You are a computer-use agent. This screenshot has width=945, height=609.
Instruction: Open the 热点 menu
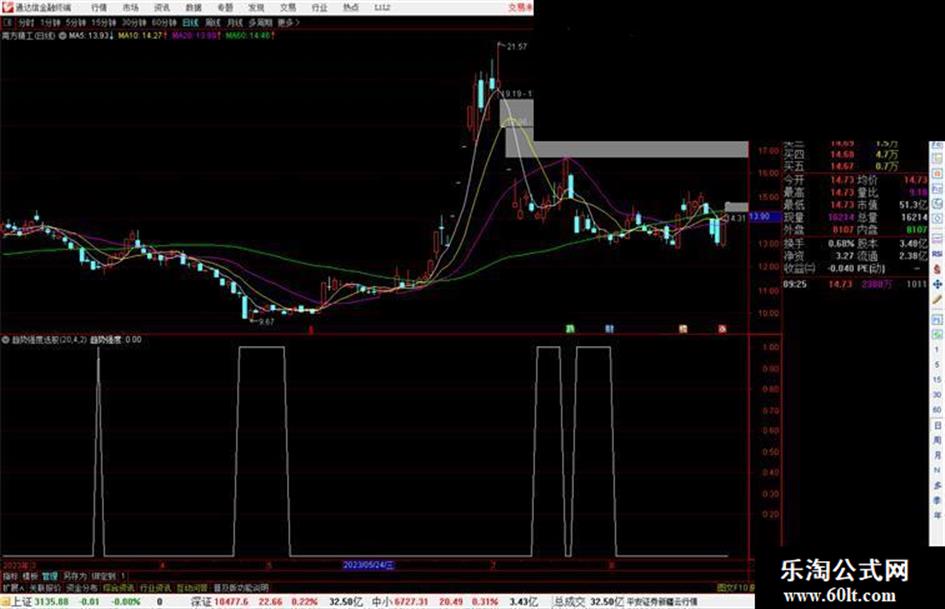click(x=351, y=7)
